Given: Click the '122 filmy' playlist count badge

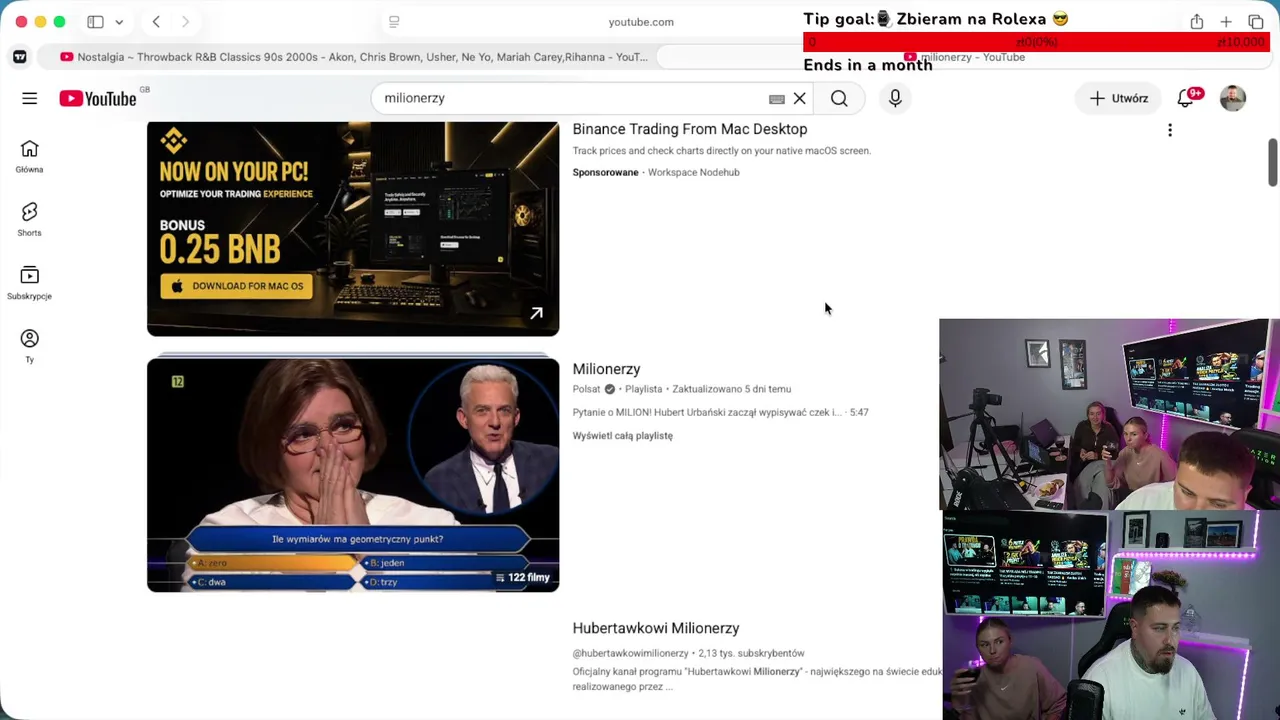Looking at the screenshot, I should [524, 577].
